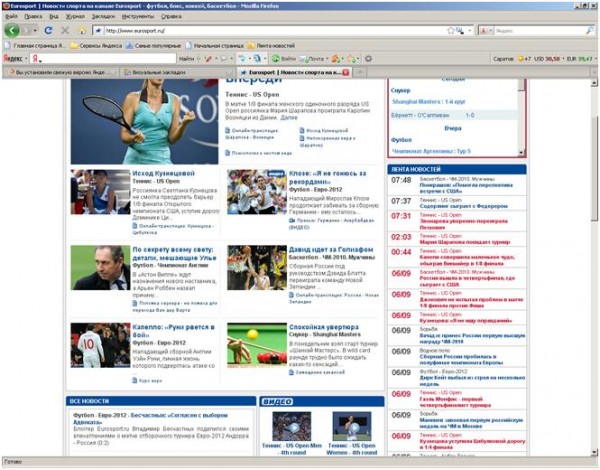The image size is (600, 470).
Task: Open the Закладки menu
Action: pos(103,16)
